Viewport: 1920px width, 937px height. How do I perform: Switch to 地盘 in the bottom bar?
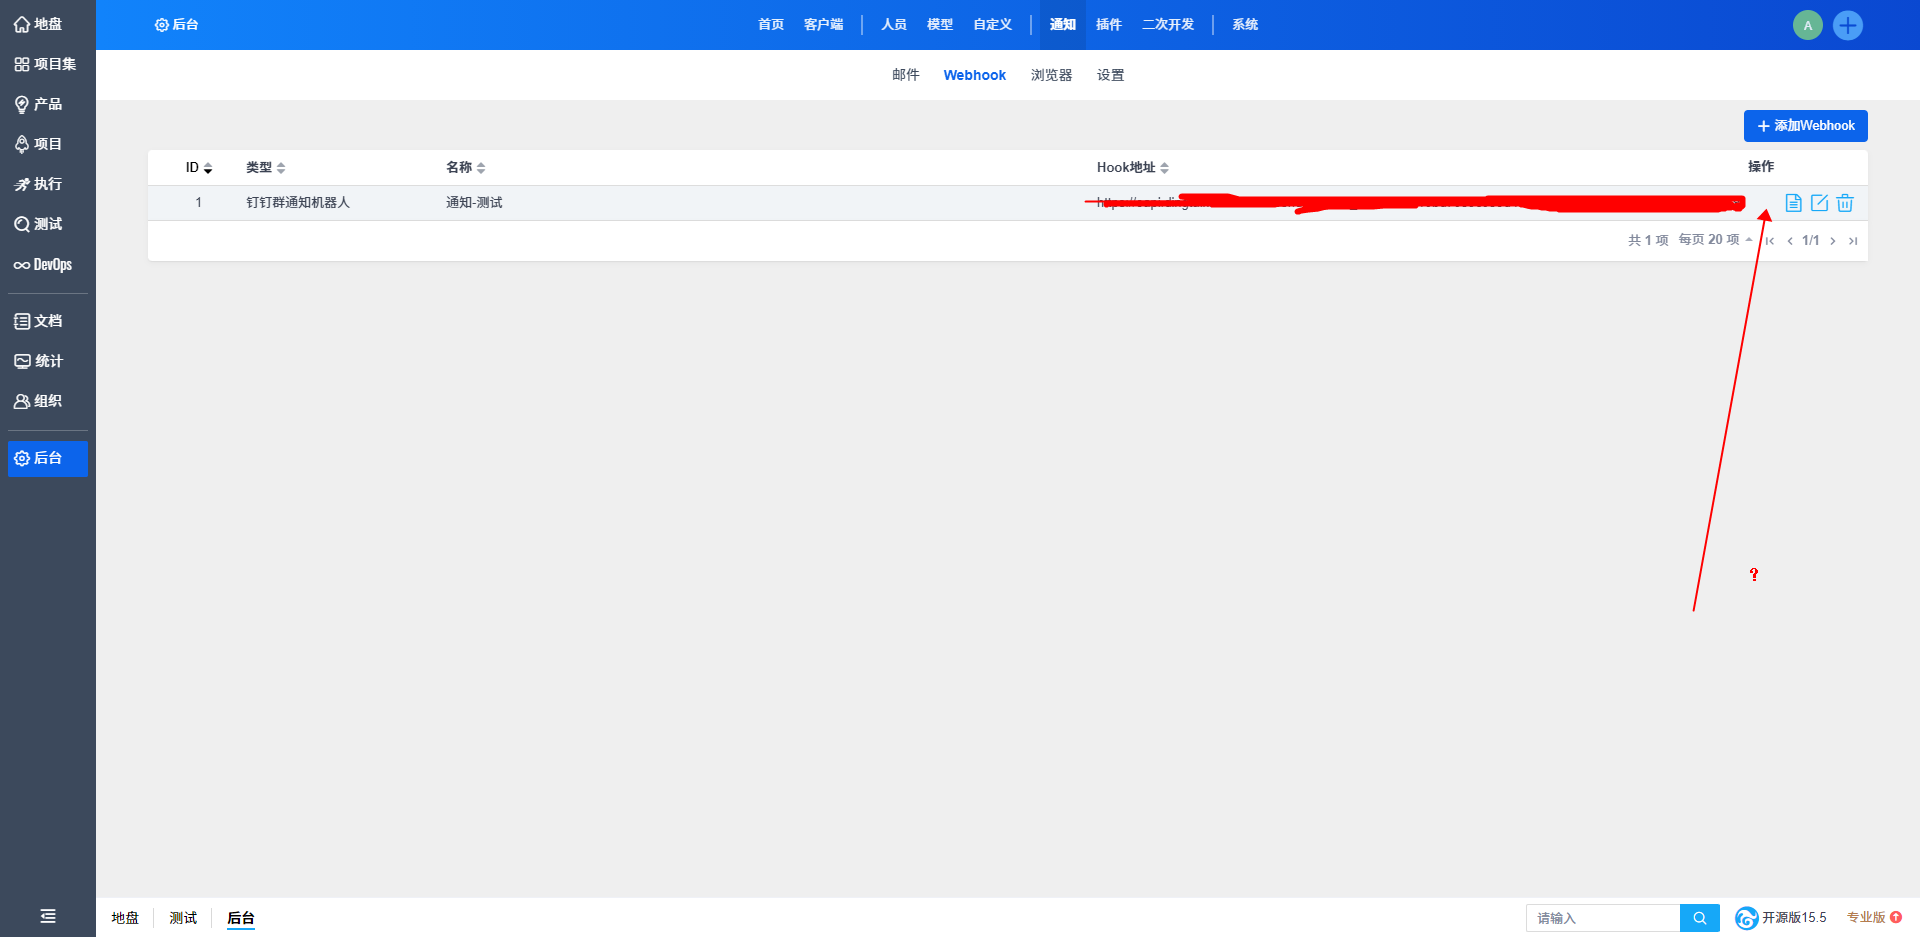125,918
